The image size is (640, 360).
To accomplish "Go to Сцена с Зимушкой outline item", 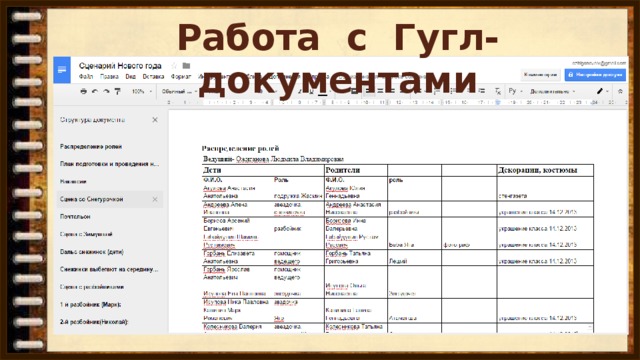I will coord(86,234).
